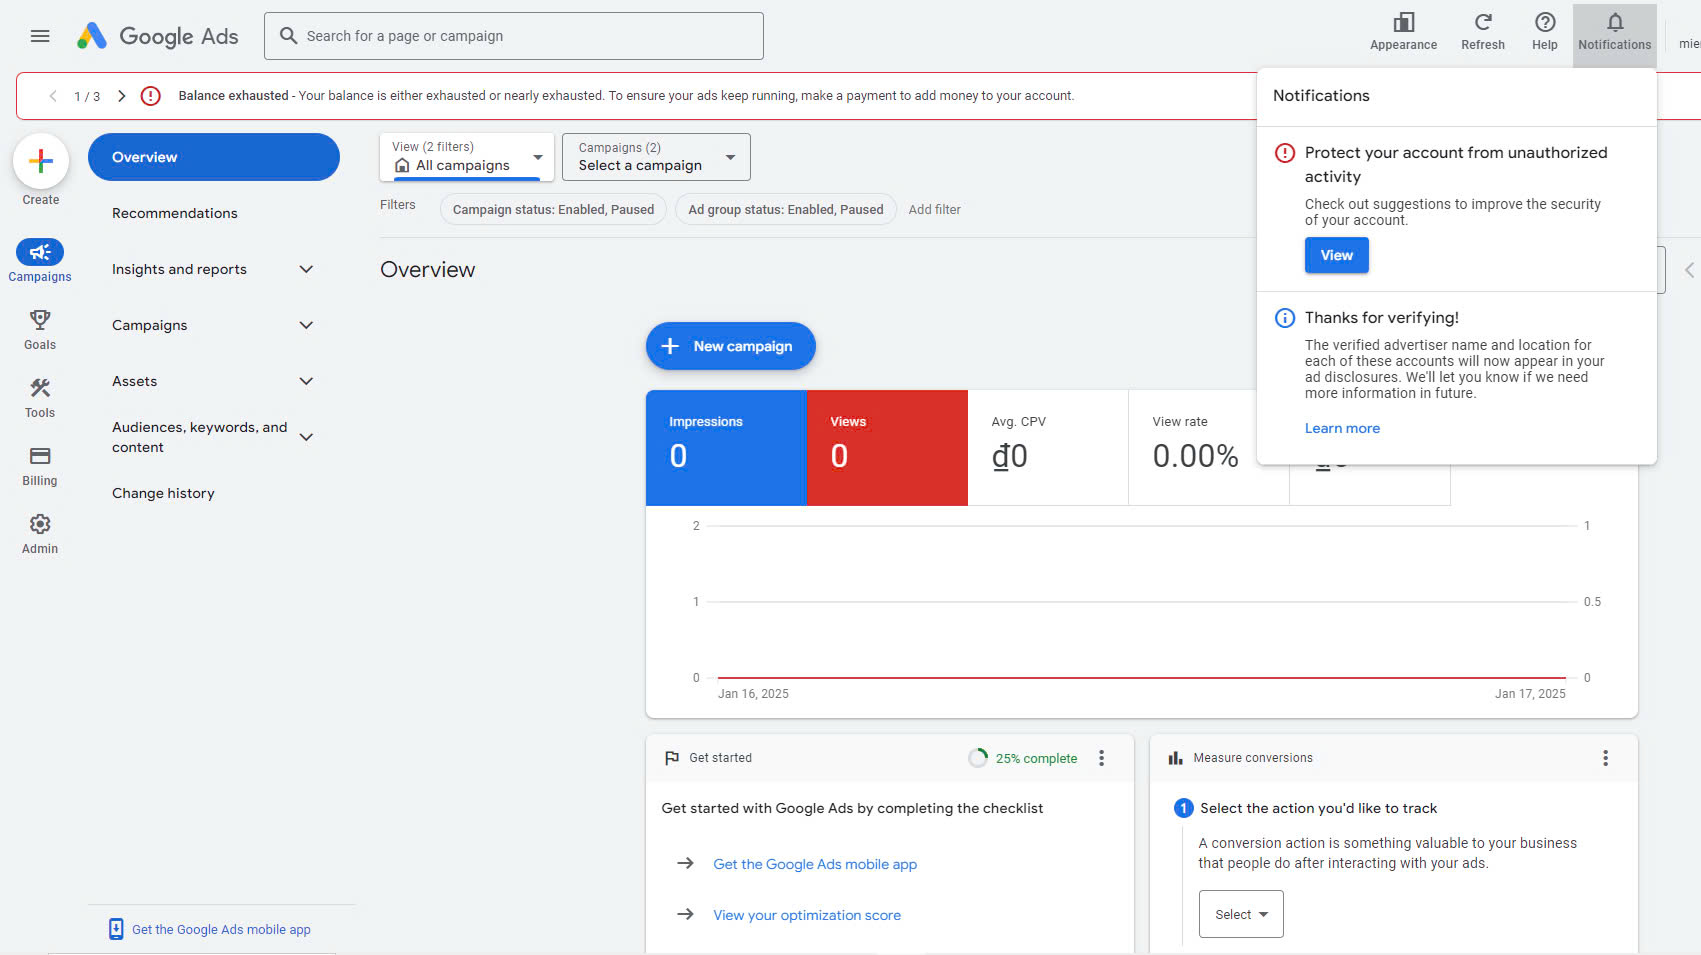Viewport: 1701px width, 955px height.
Task: Click the Get started flag icon
Action: [x=672, y=758]
